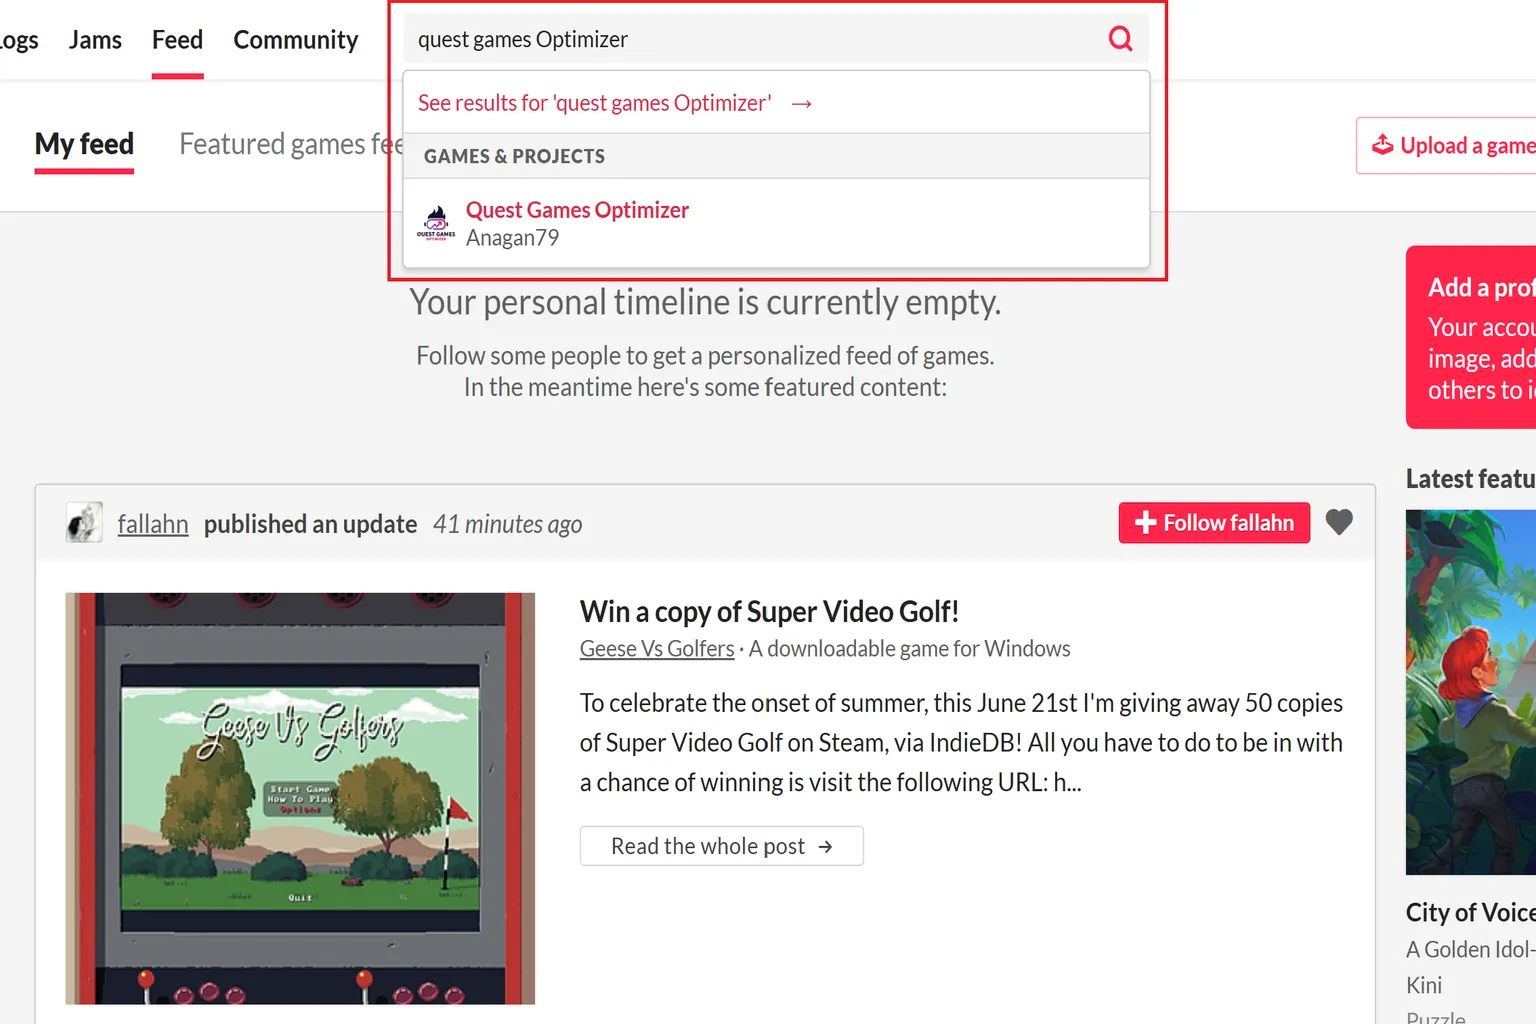Open the Community menu item

[296, 40]
